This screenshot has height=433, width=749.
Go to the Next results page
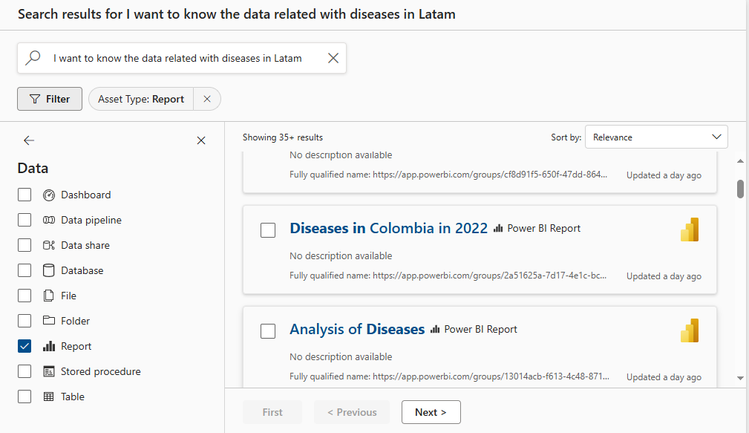pos(431,412)
